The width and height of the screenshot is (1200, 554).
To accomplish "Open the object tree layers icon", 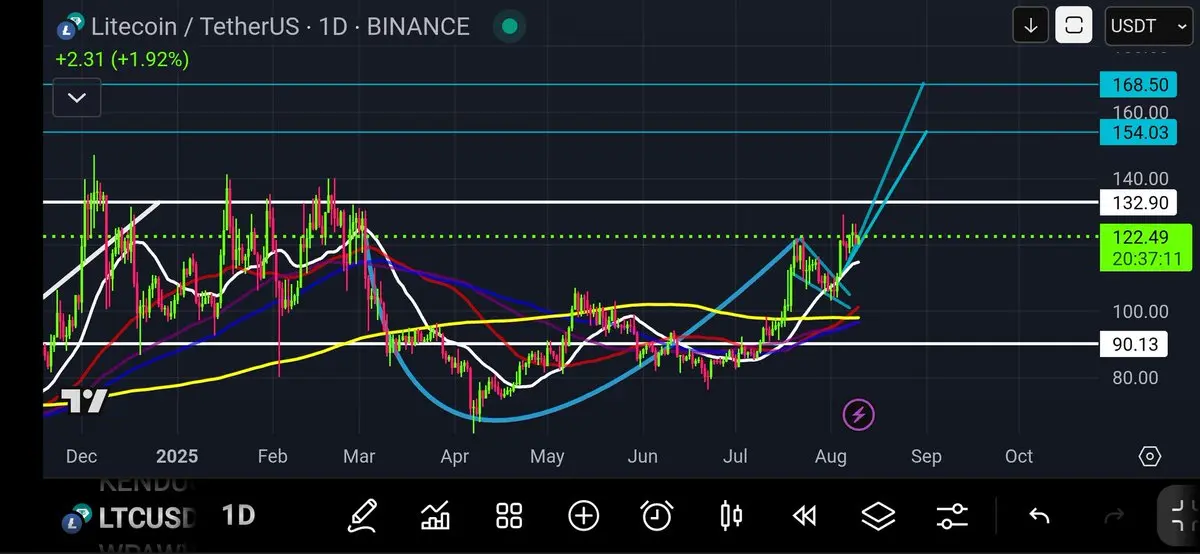I will point(877,516).
